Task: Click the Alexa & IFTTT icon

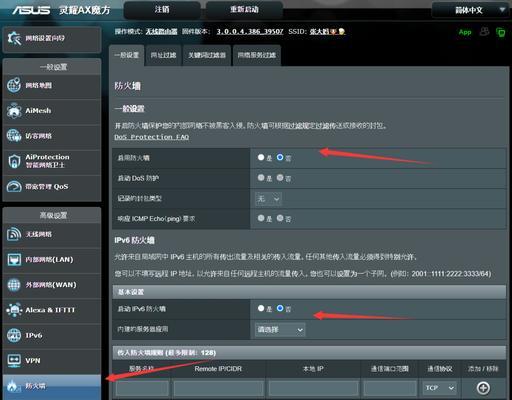Action: tap(14, 310)
